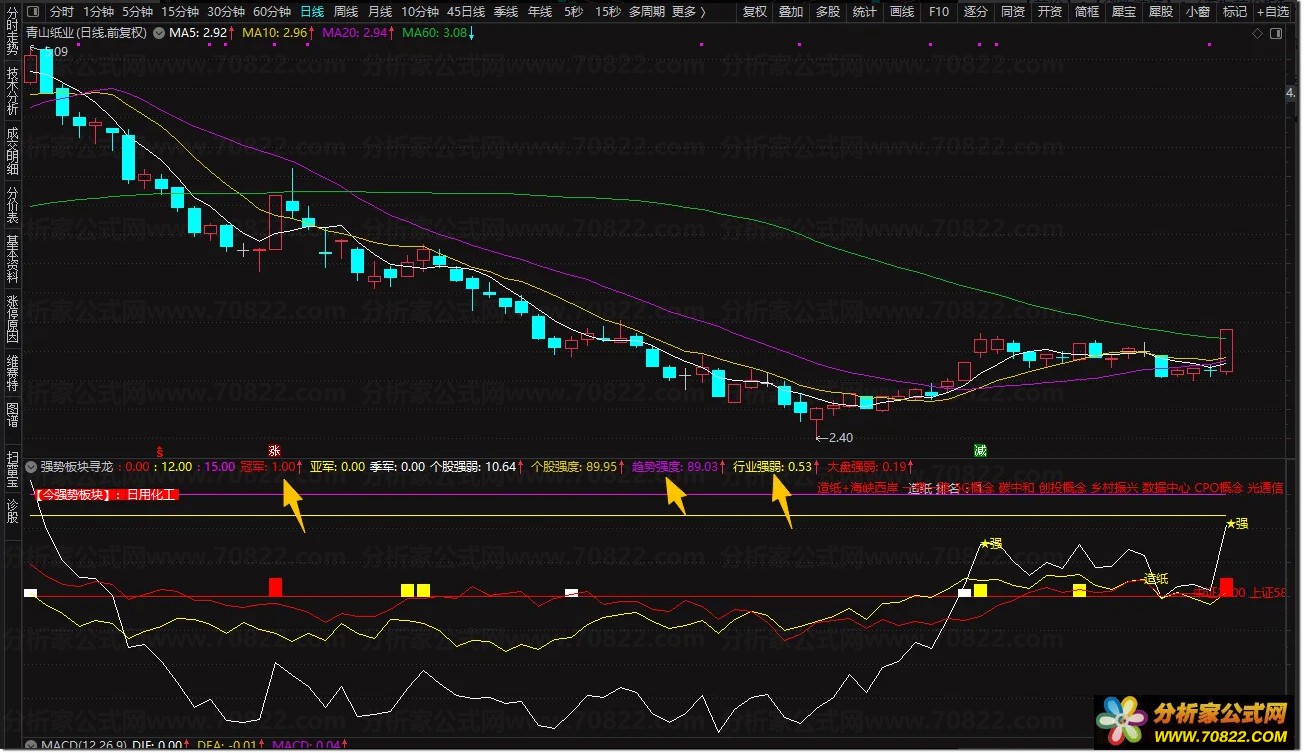
Task: Toggle 小窗 mini window mode
Action: [1196, 12]
